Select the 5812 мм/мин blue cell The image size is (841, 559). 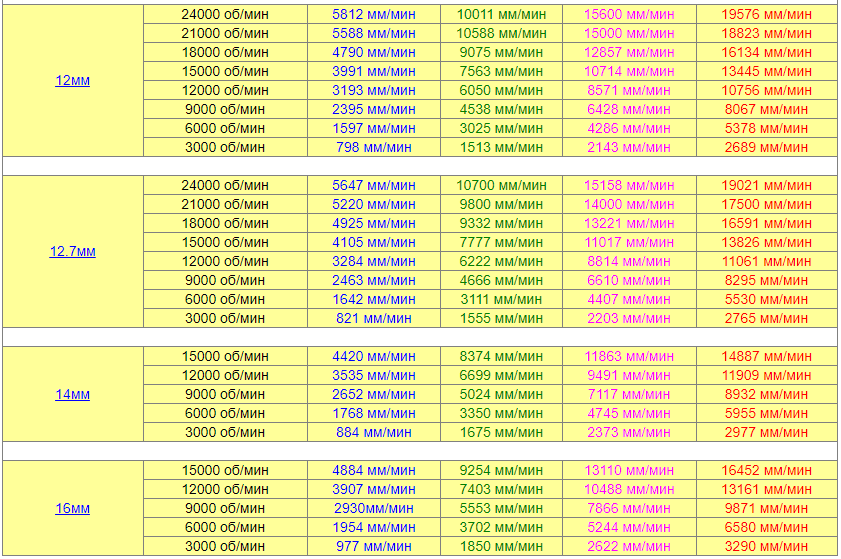374,14
